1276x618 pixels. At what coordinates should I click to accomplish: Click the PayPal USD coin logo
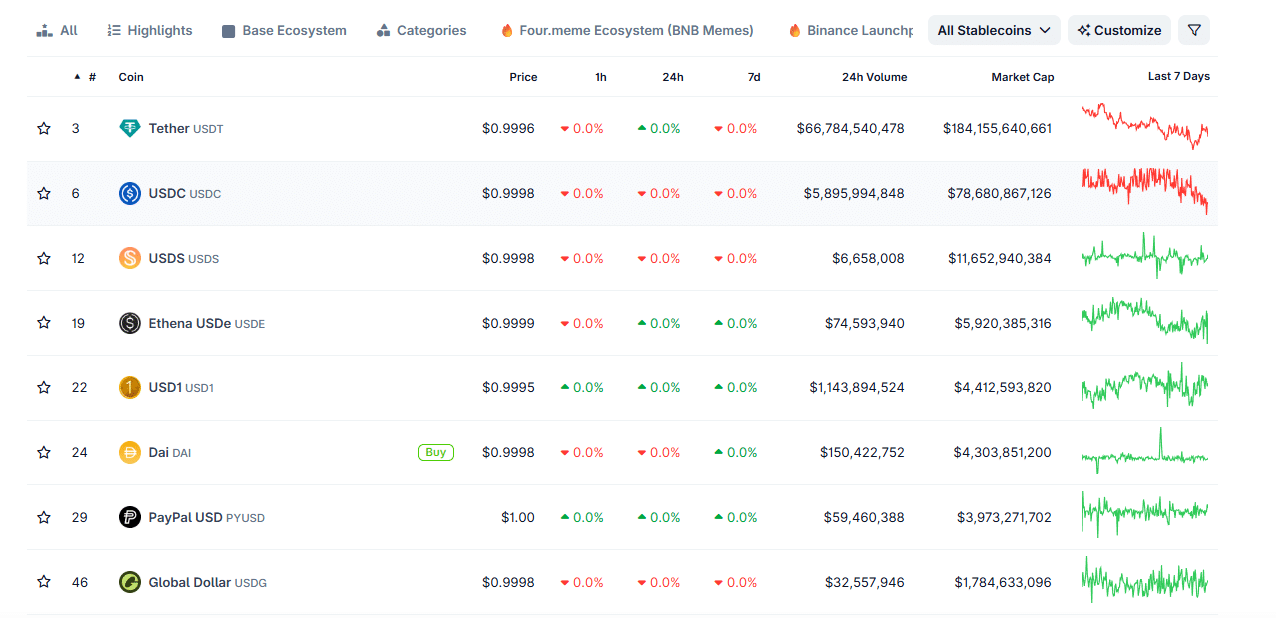point(131,517)
